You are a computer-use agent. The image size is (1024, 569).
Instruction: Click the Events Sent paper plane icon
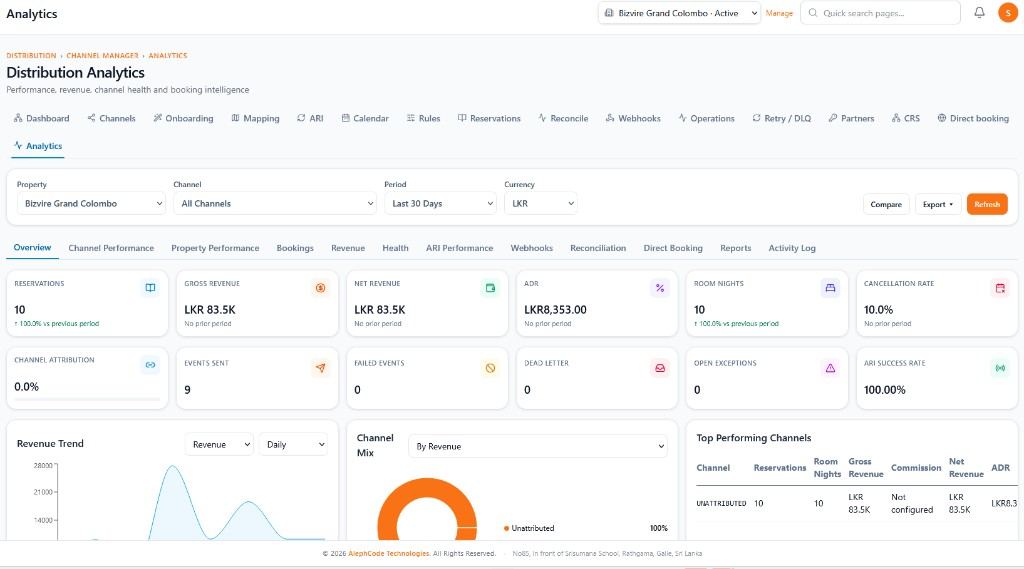coord(320,368)
